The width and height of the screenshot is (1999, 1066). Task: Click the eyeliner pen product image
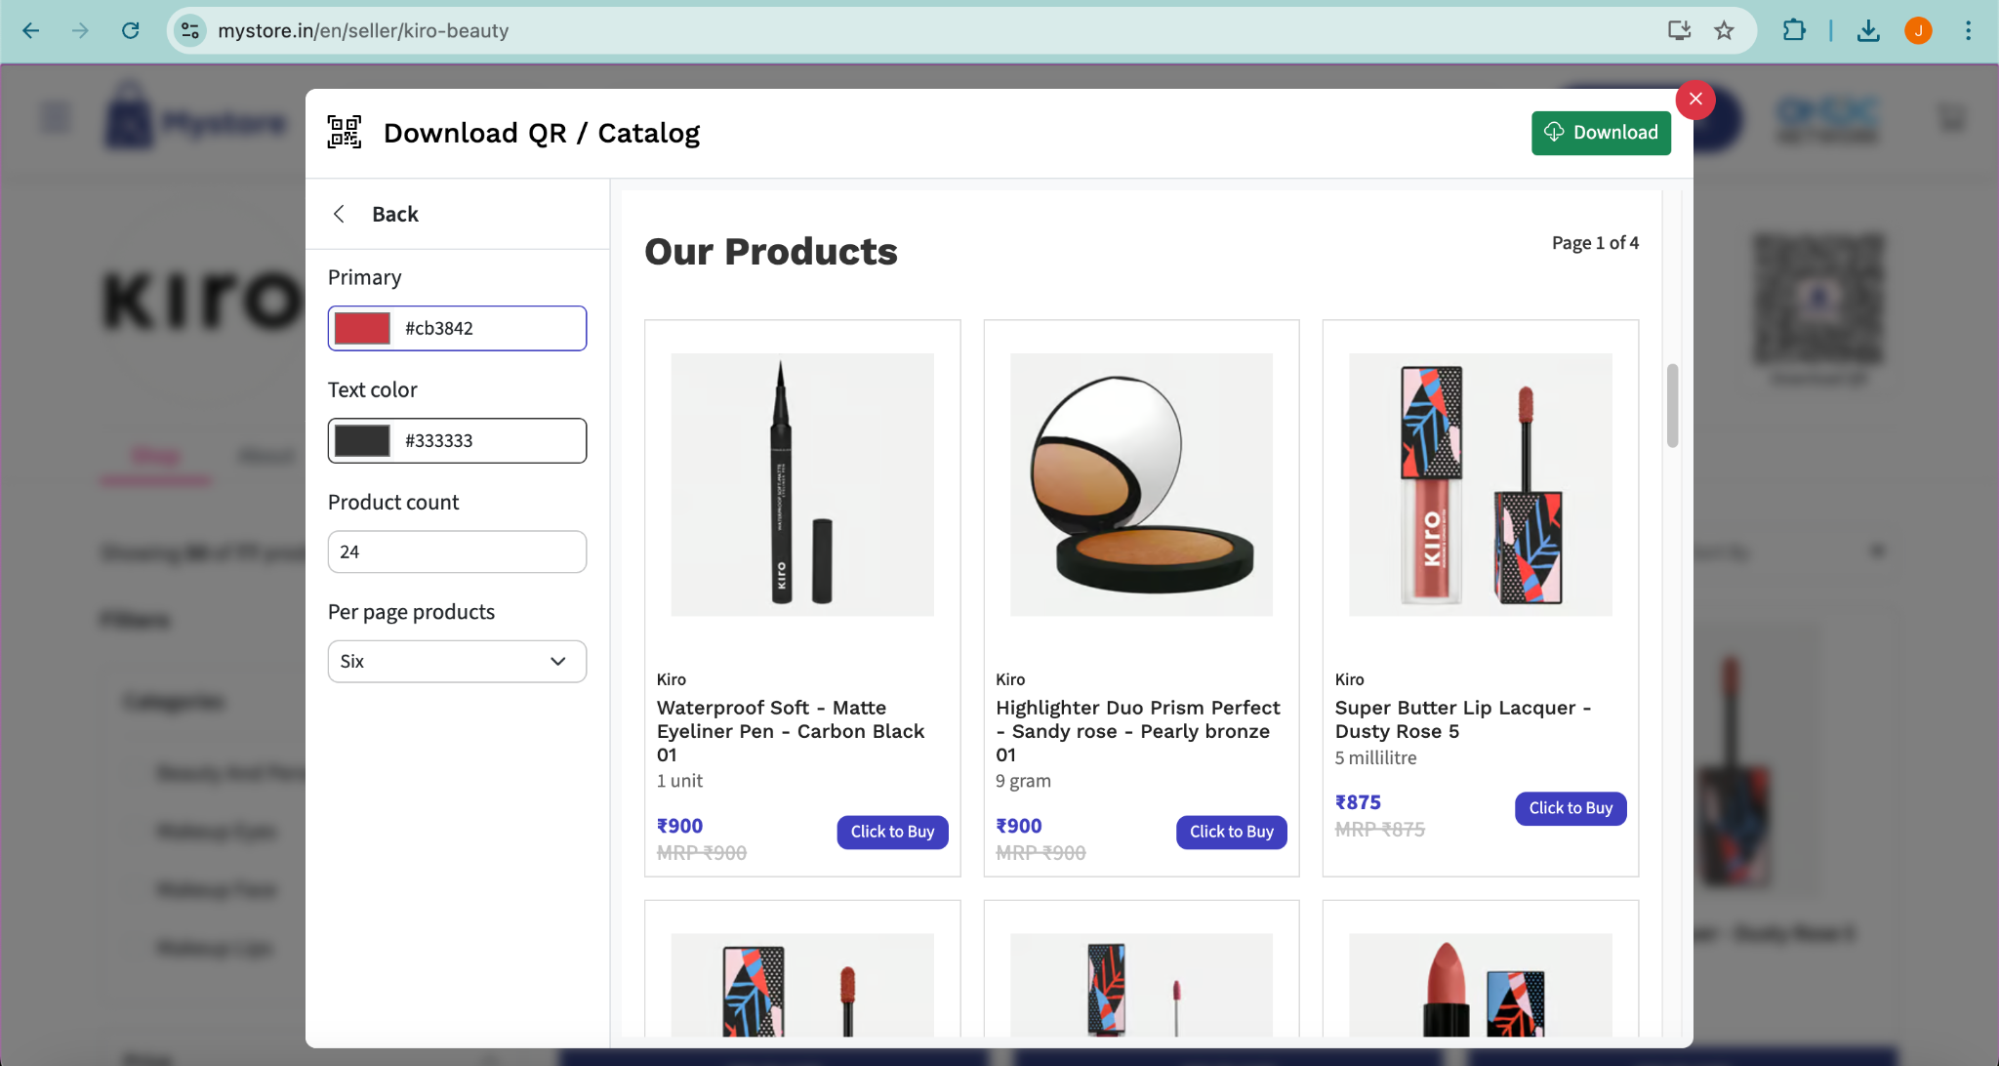(x=802, y=484)
